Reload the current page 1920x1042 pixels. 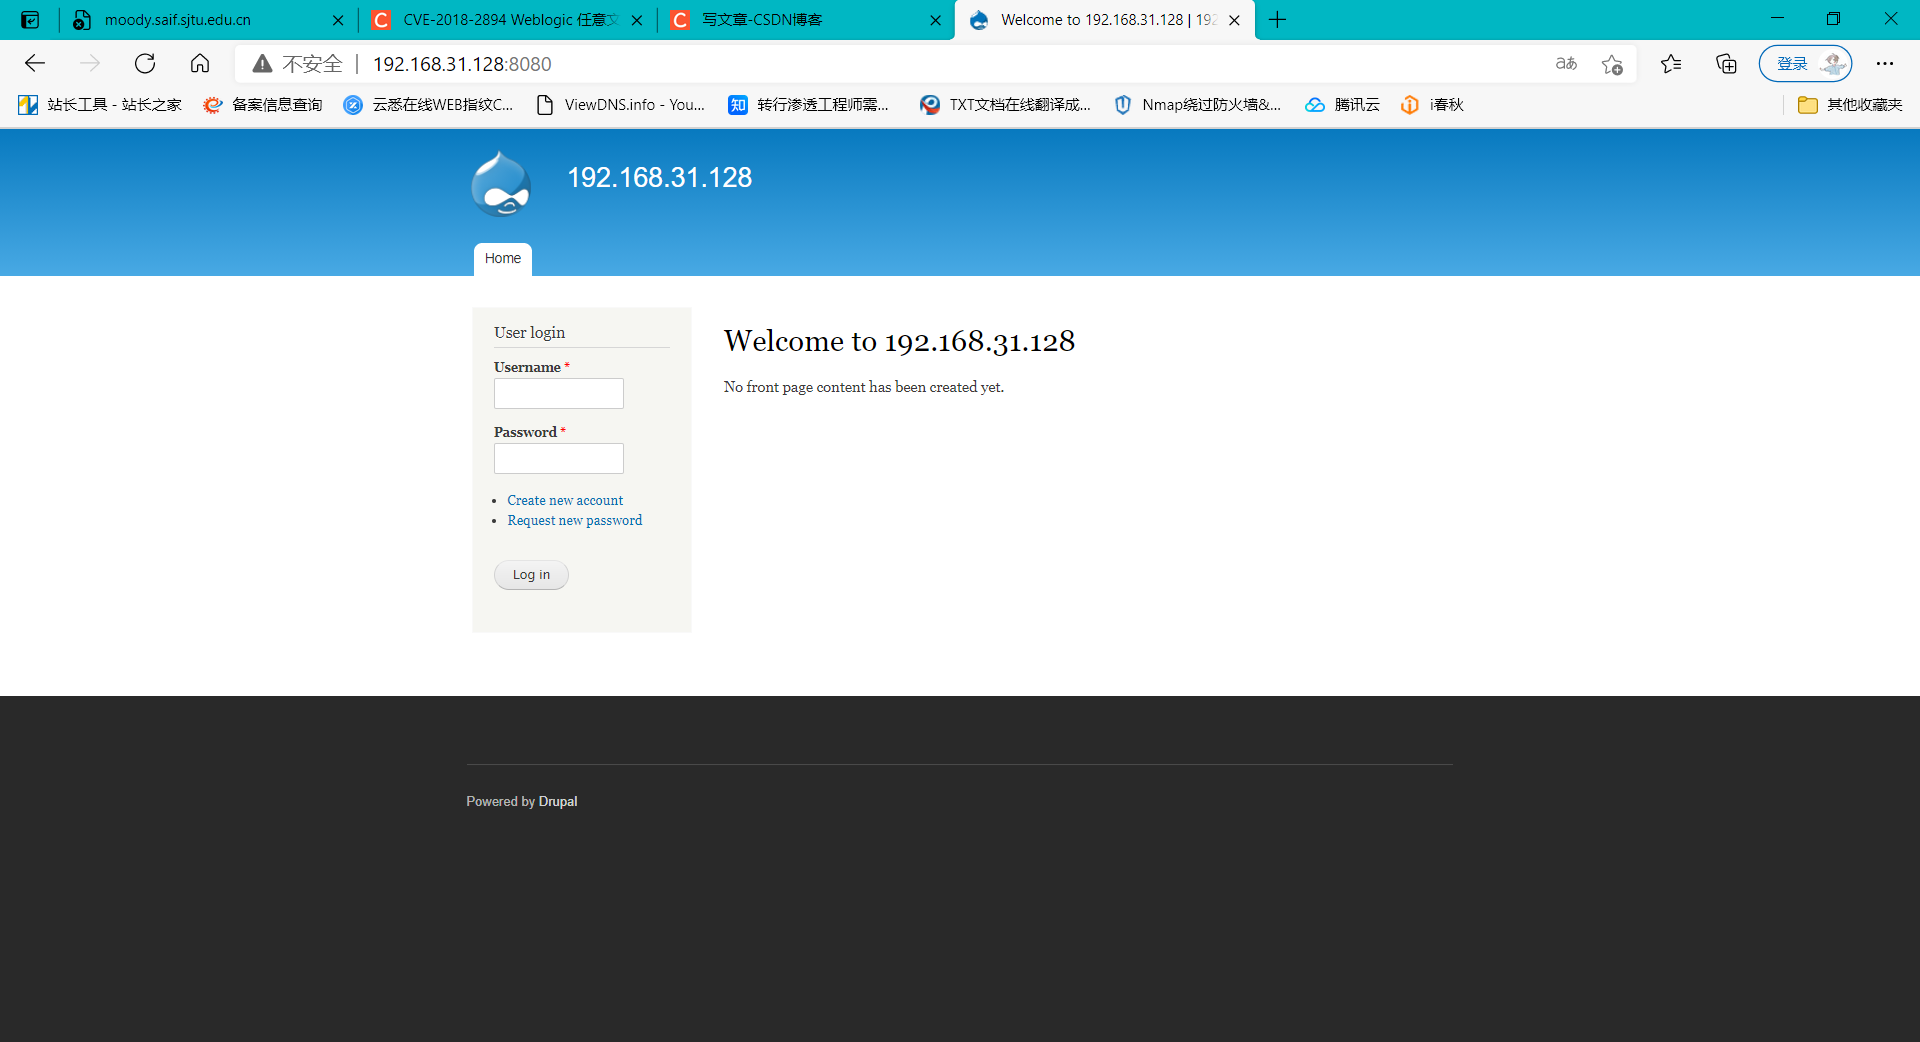[x=145, y=63]
